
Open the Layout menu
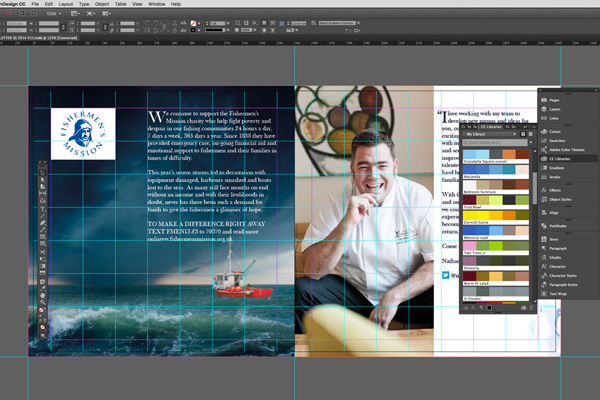click(x=65, y=4)
